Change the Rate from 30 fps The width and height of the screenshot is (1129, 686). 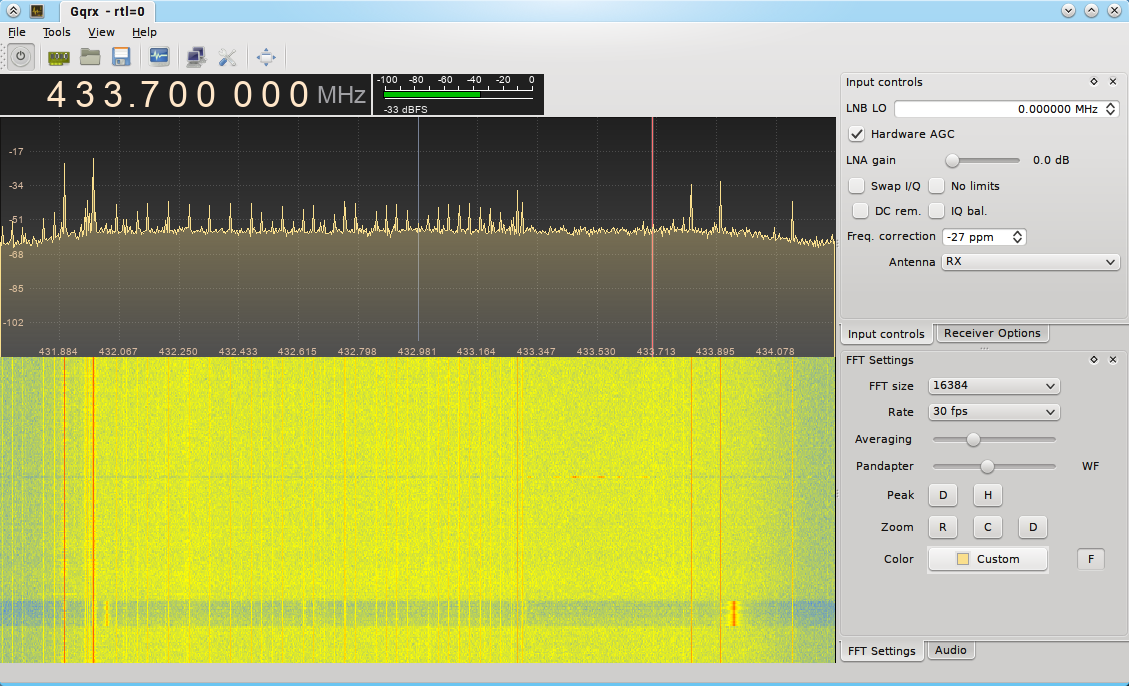(993, 411)
